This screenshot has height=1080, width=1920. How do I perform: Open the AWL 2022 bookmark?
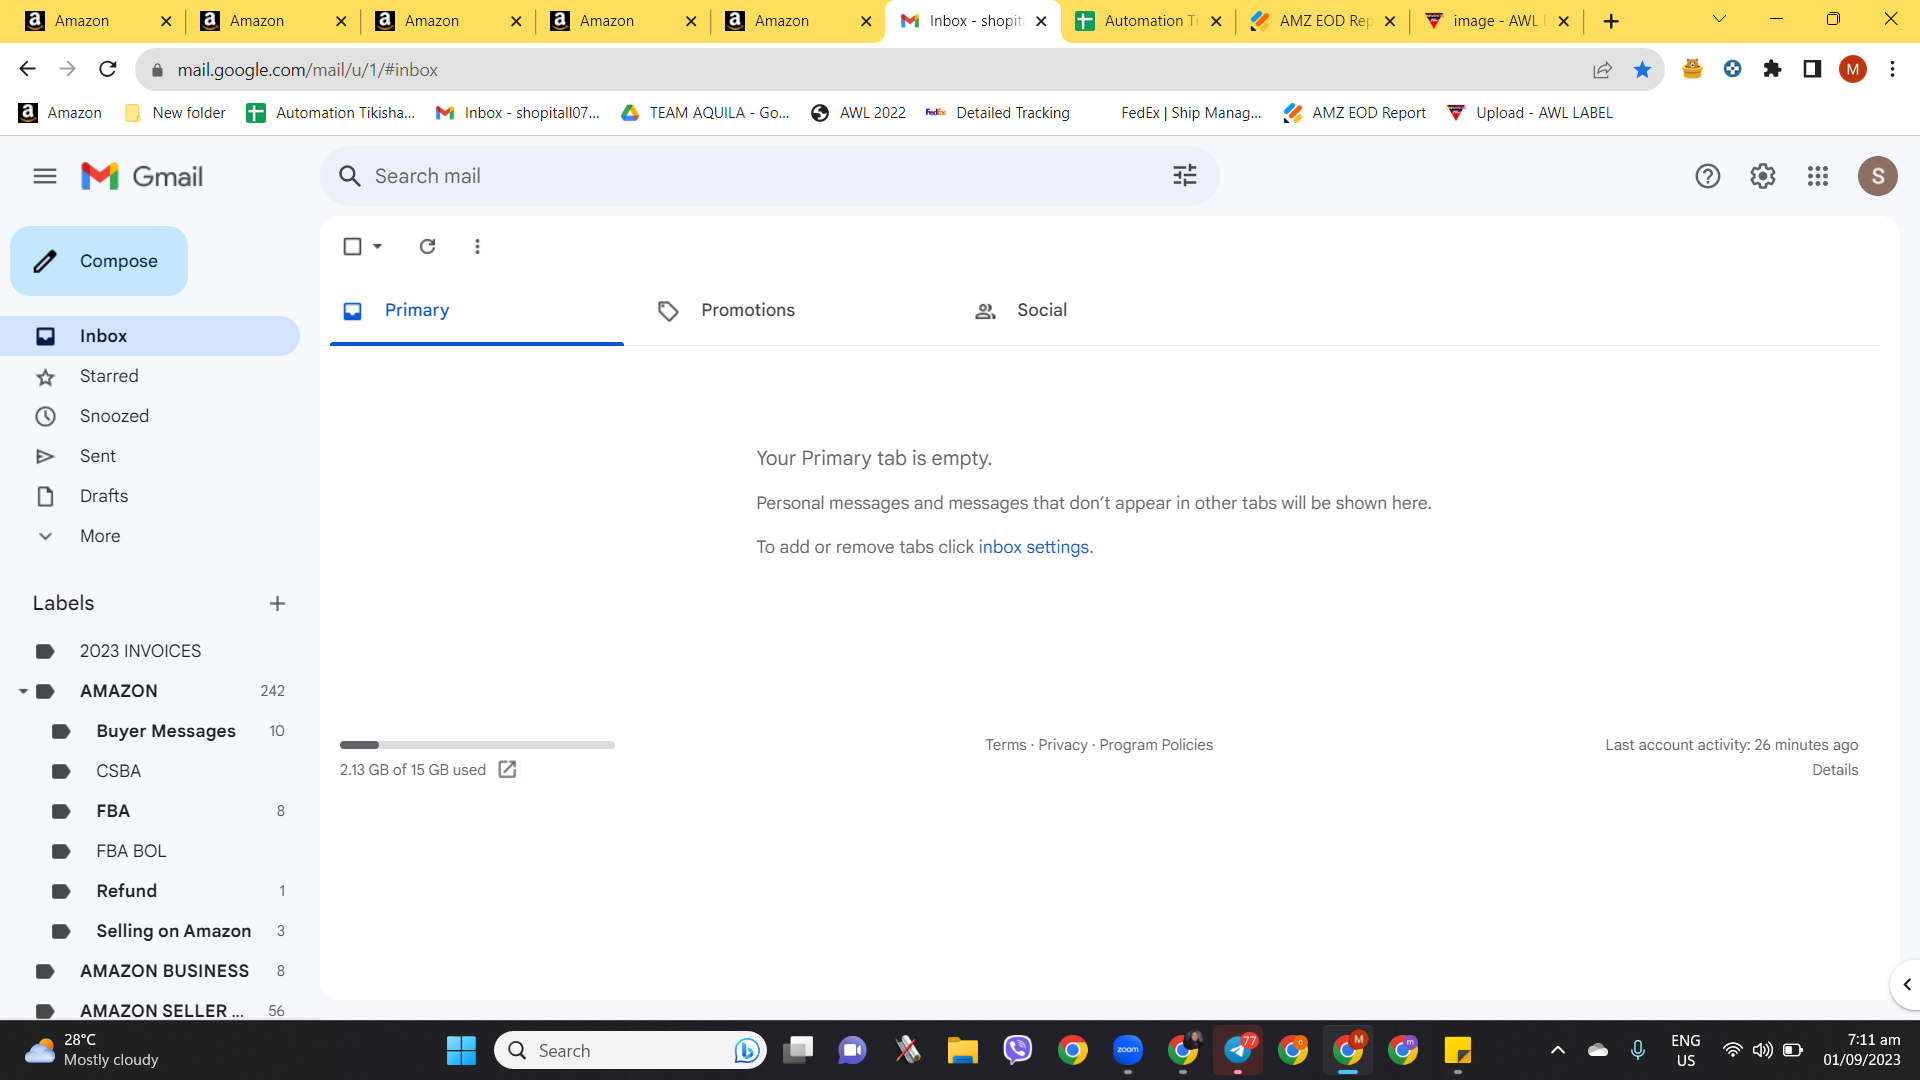(x=859, y=113)
